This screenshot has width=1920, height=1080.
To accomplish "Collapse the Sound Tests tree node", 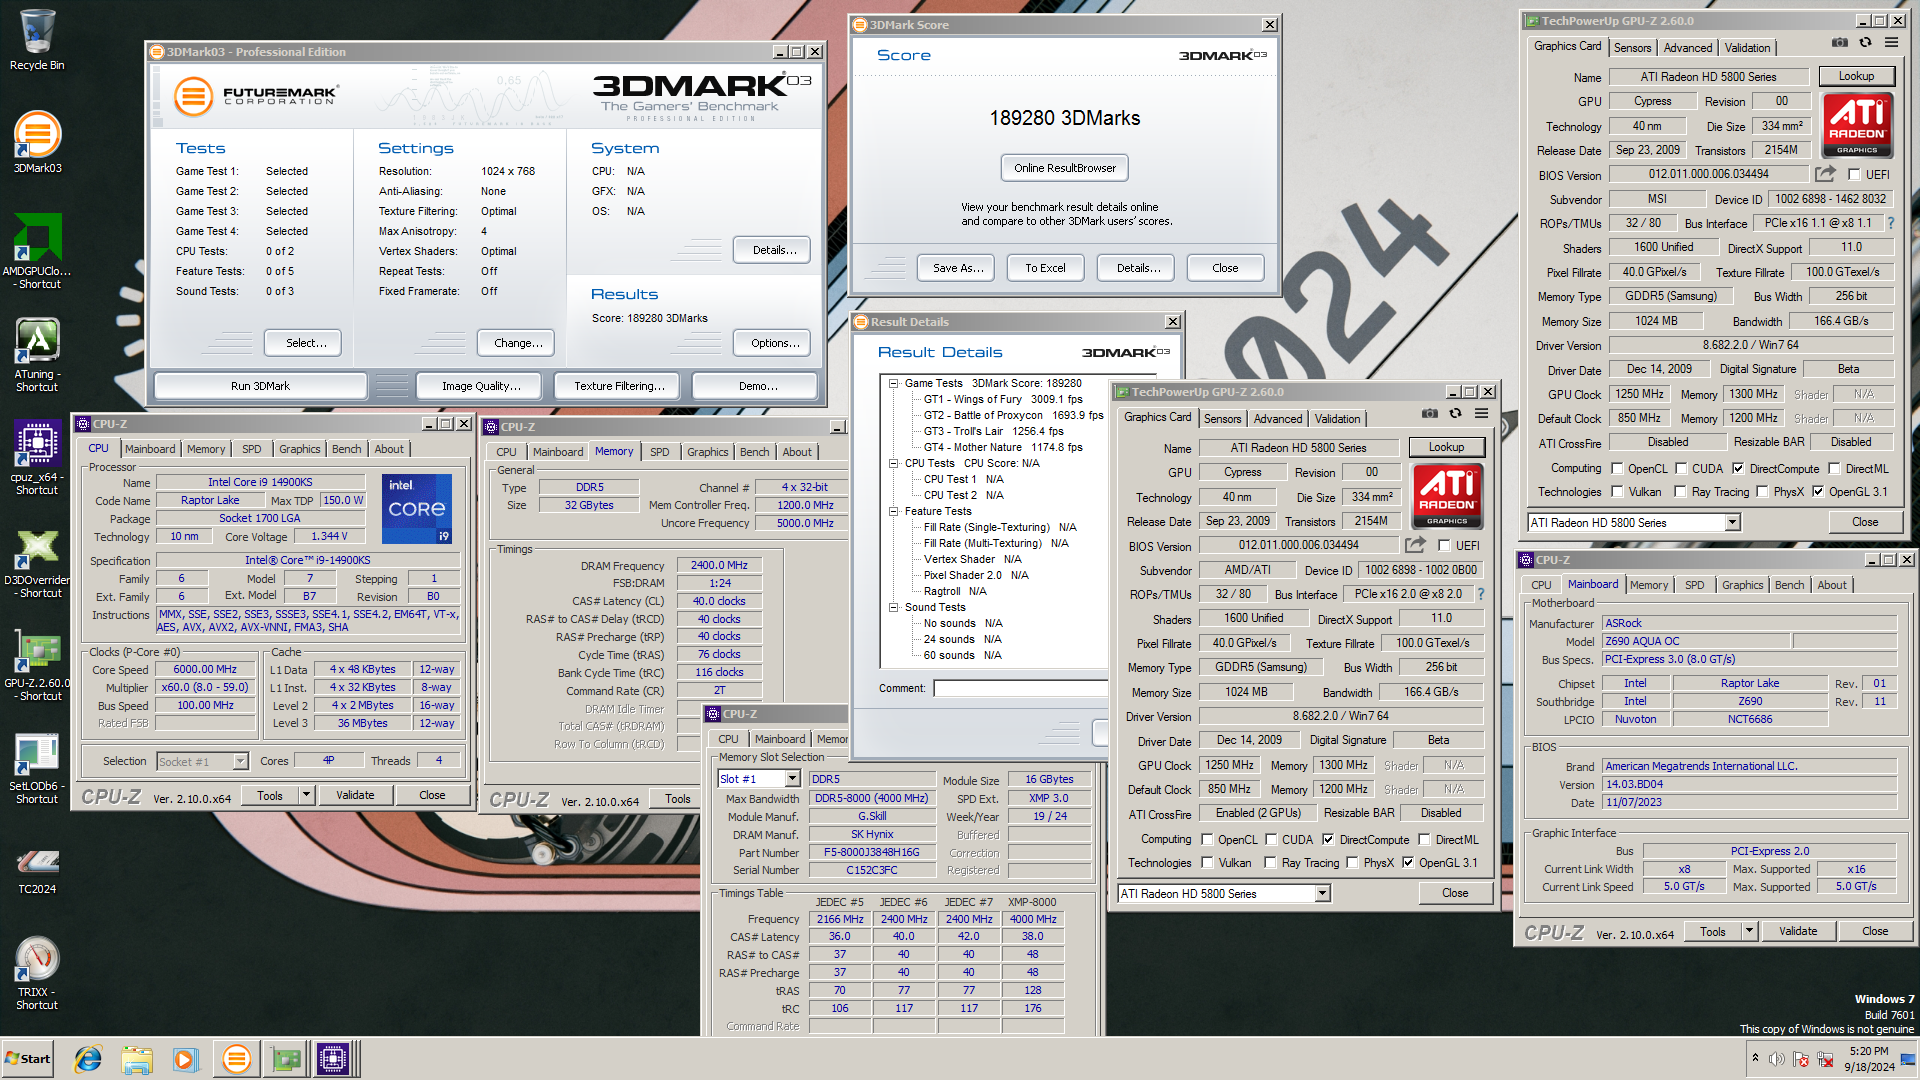I will 894,607.
